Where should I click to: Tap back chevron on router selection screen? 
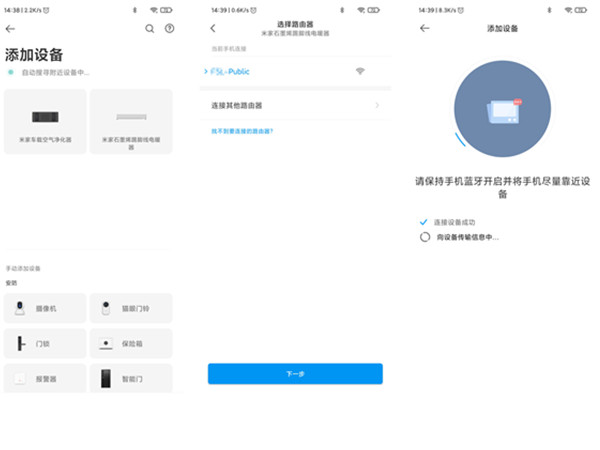pyautogui.click(x=213, y=29)
